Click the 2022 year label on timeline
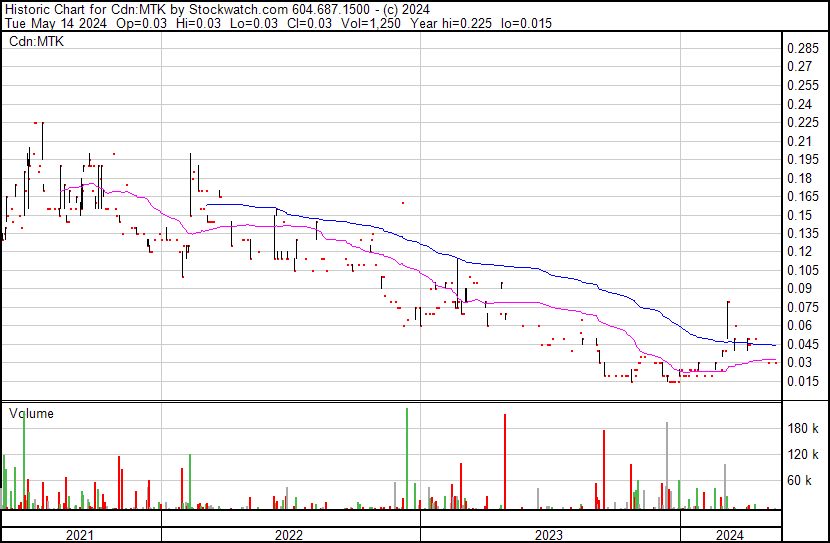830x543 pixels. tap(288, 535)
